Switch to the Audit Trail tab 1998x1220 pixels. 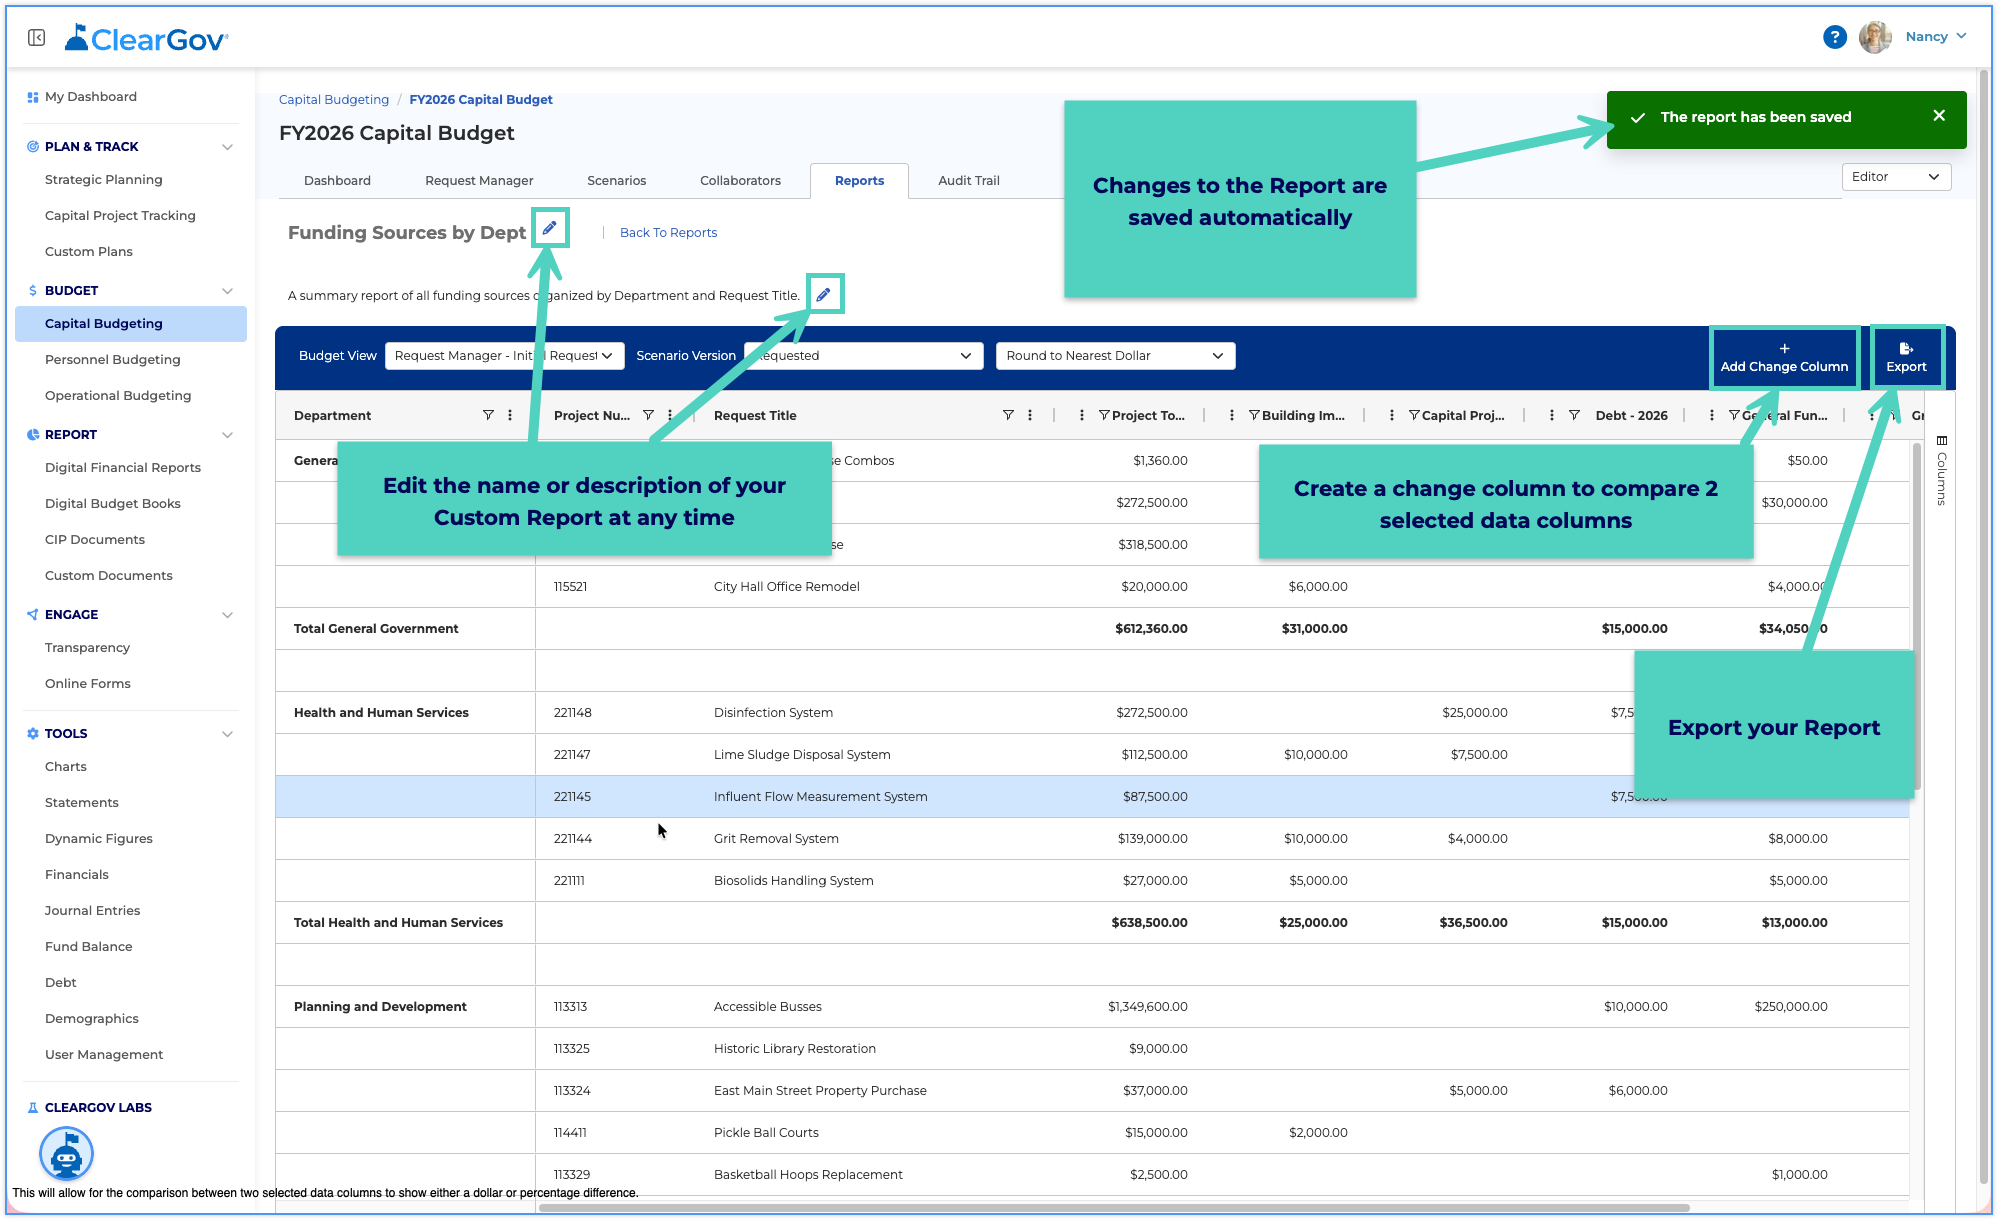[968, 181]
